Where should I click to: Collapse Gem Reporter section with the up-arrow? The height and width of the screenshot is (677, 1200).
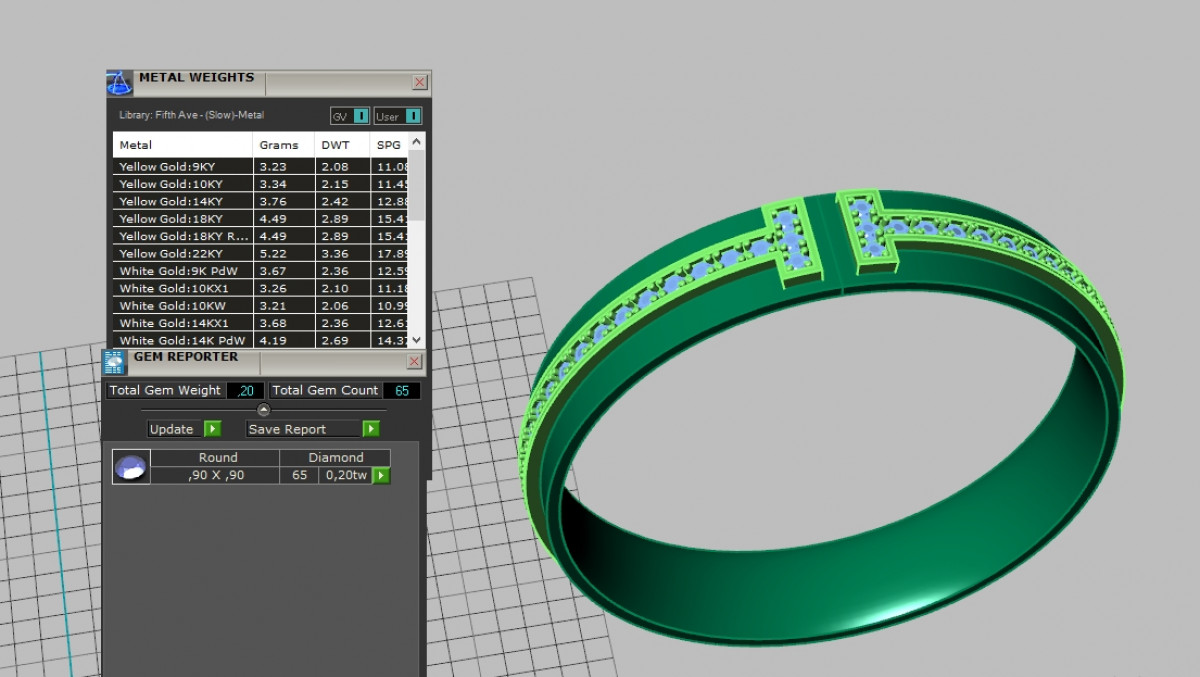(x=263, y=410)
